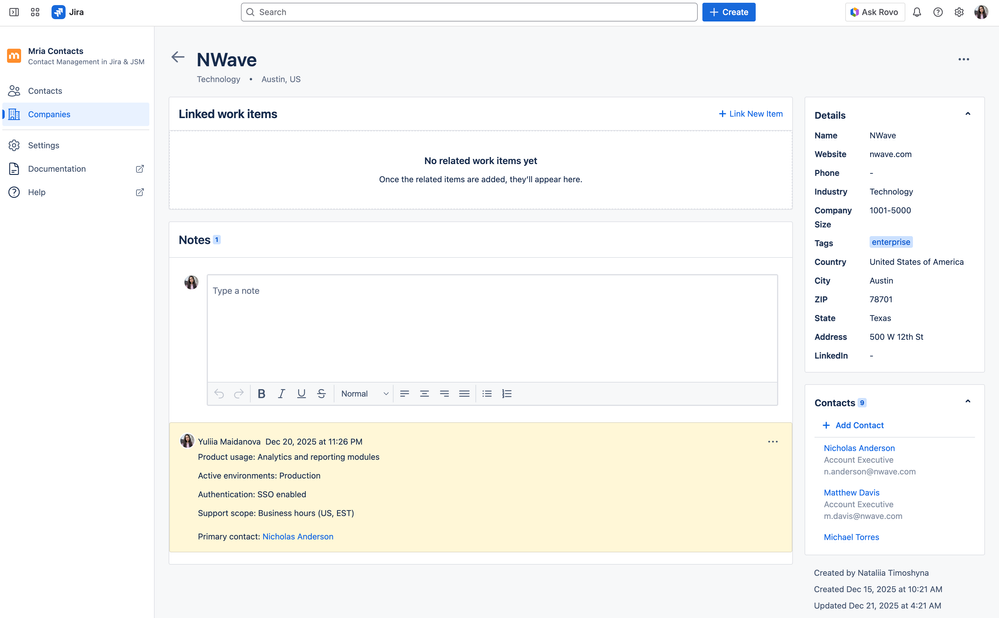Click the contacts count badge
999x618 pixels.
(x=862, y=403)
